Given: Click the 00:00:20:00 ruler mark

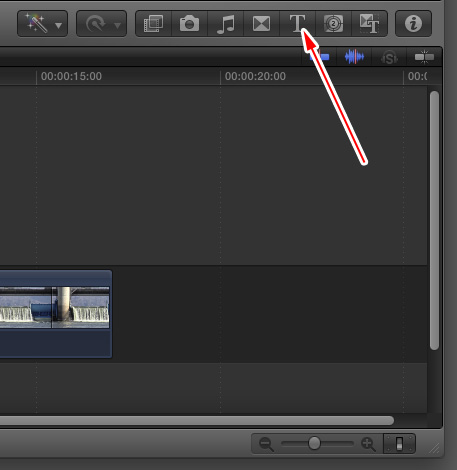Looking at the screenshot, I should [255, 76].
